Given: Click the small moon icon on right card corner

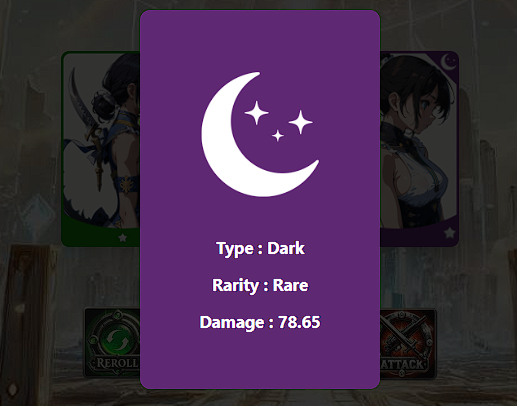Looking at the screenshot, I should point(449,62).
